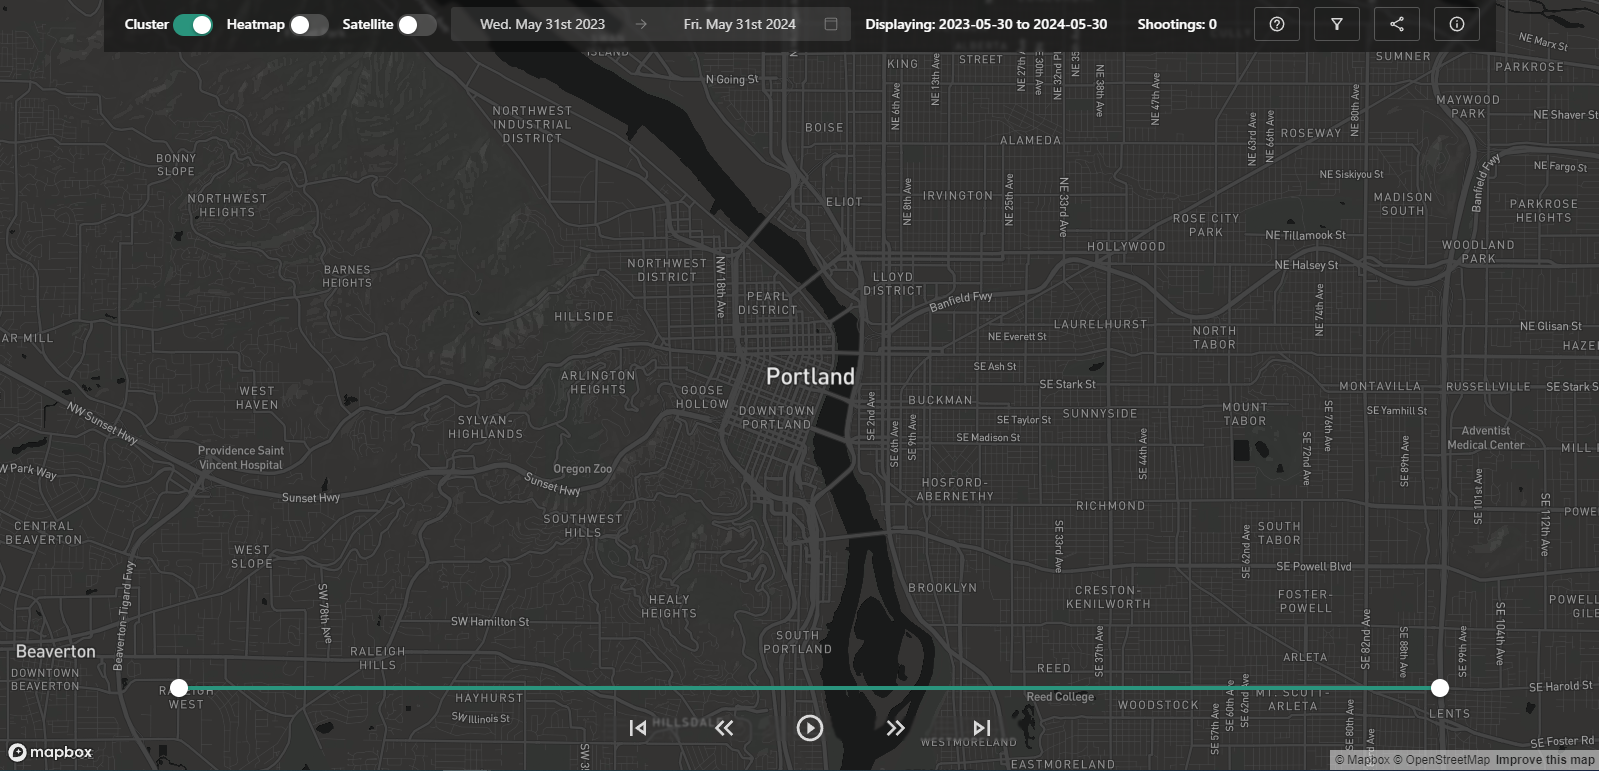The image size is (1599, 771).
Task: Select the start date Wed. May 31st 2023
Action: [542, 24]
